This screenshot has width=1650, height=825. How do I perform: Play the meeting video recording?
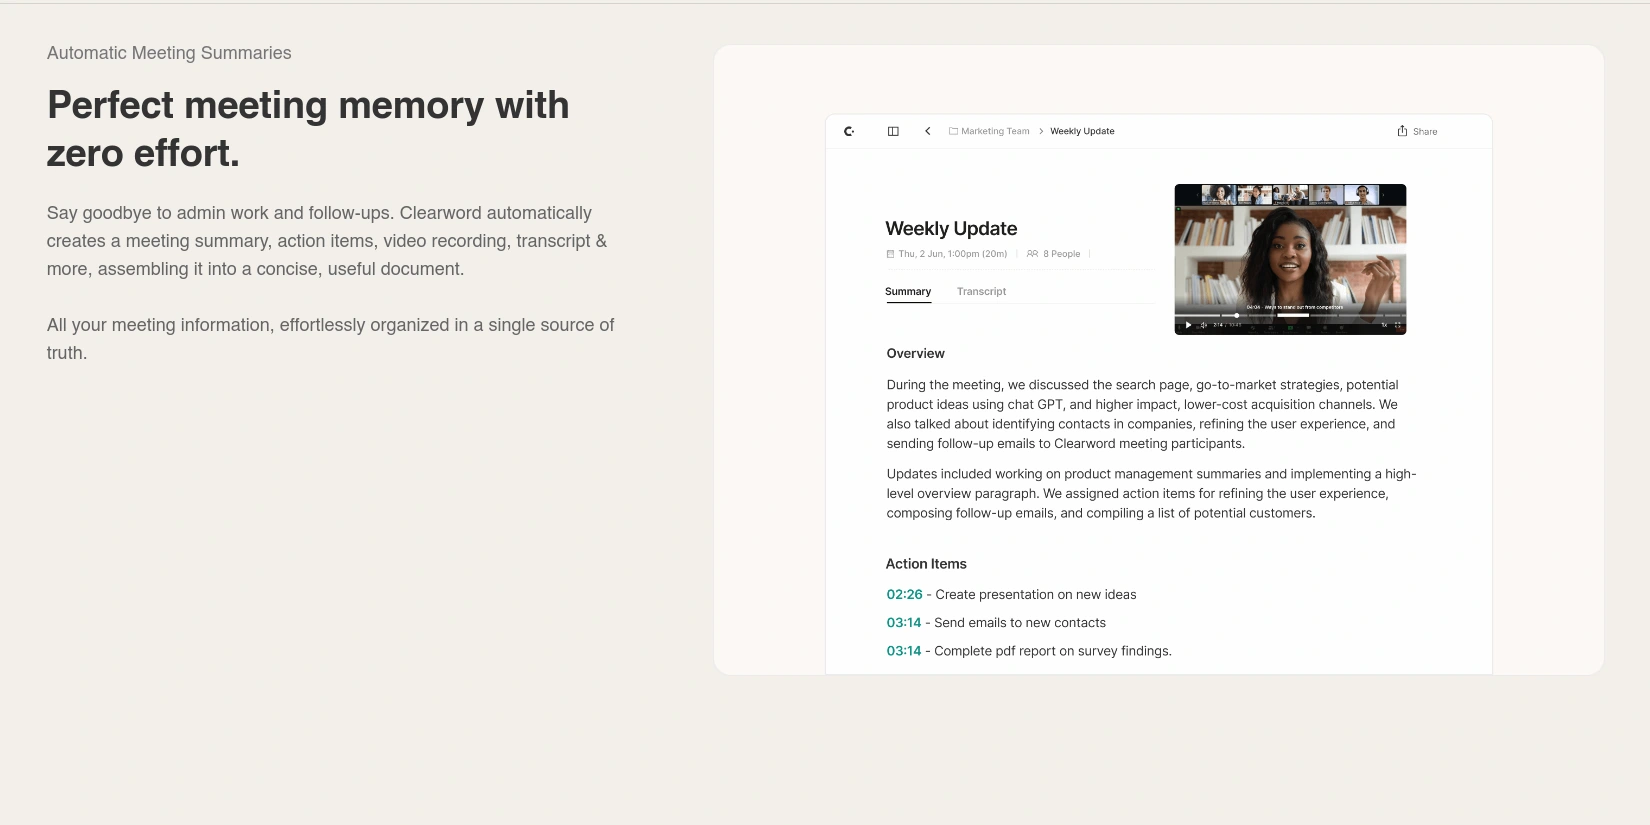(1188, 325)
